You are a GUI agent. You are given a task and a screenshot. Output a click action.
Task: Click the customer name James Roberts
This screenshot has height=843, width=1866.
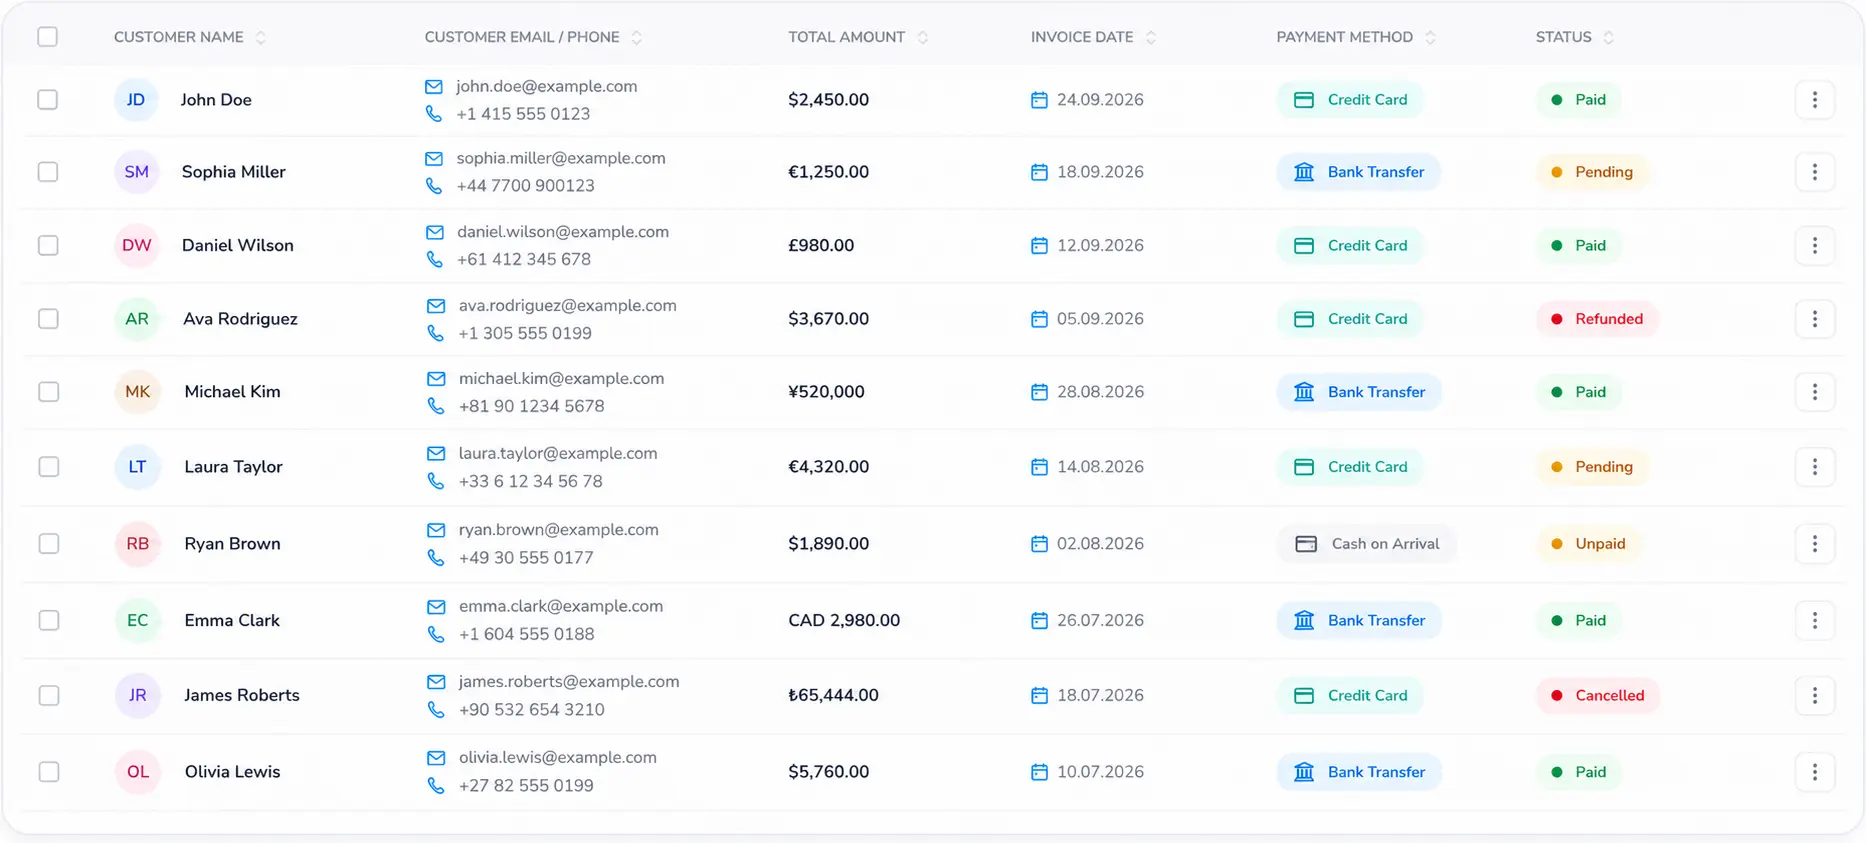pos(242,696)
